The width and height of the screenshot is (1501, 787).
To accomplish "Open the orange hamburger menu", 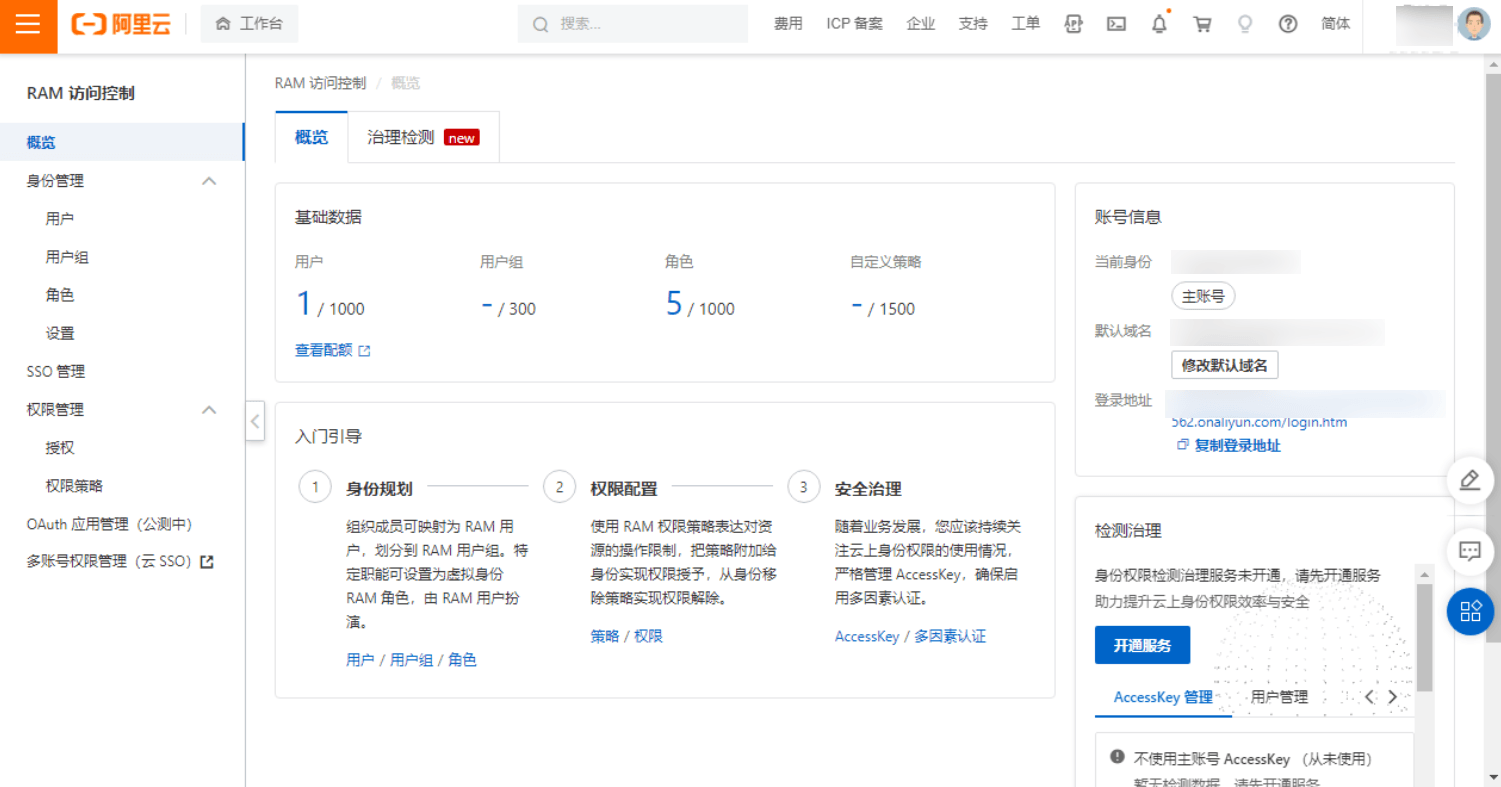I will click(x=28, y=25).
